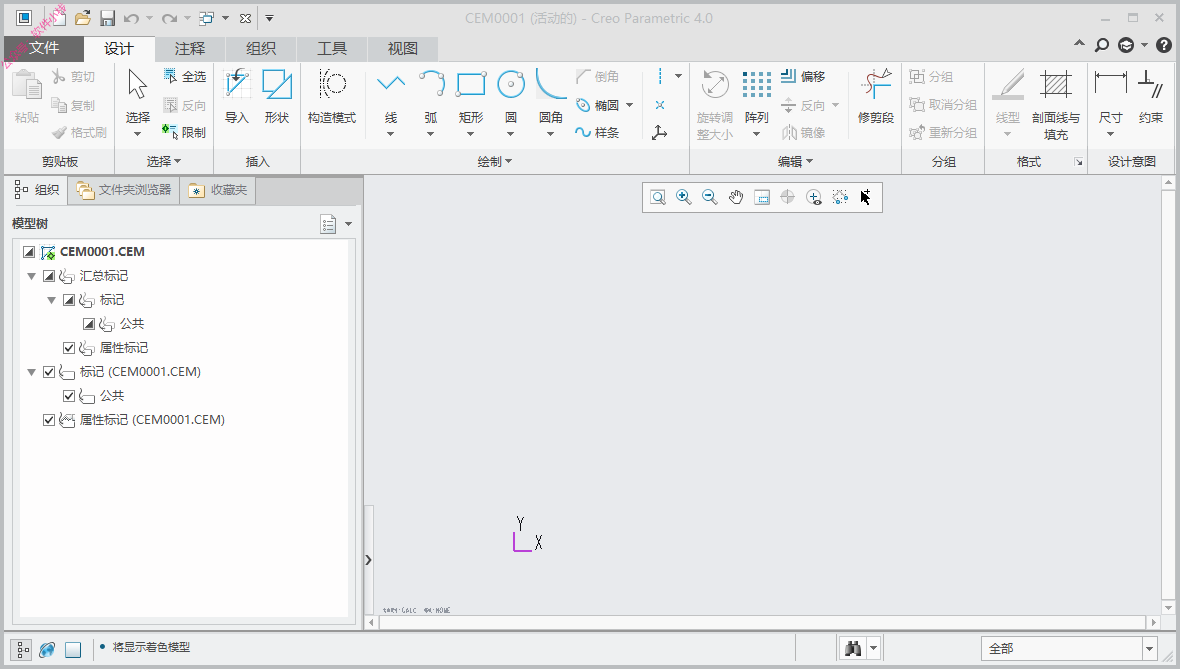Click the Offset (偏移) tool
This screenshot has width=1180, height=669.
pos(803,76)
